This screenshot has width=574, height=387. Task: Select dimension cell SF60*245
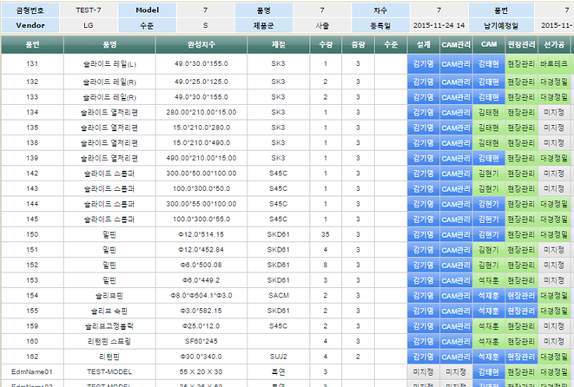201,341
